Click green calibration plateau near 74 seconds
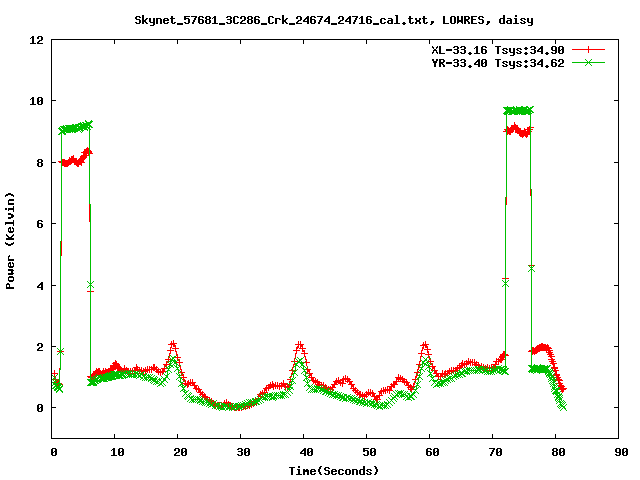The width and height of the screenshot is (640, 480). tap(518, 111)
